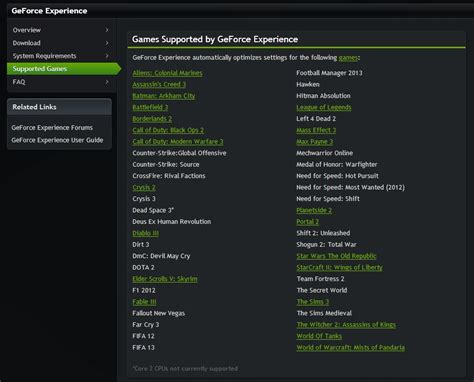The image size is (474, 382).
Task: Click the Related Links panel heading
Action: 34,107
